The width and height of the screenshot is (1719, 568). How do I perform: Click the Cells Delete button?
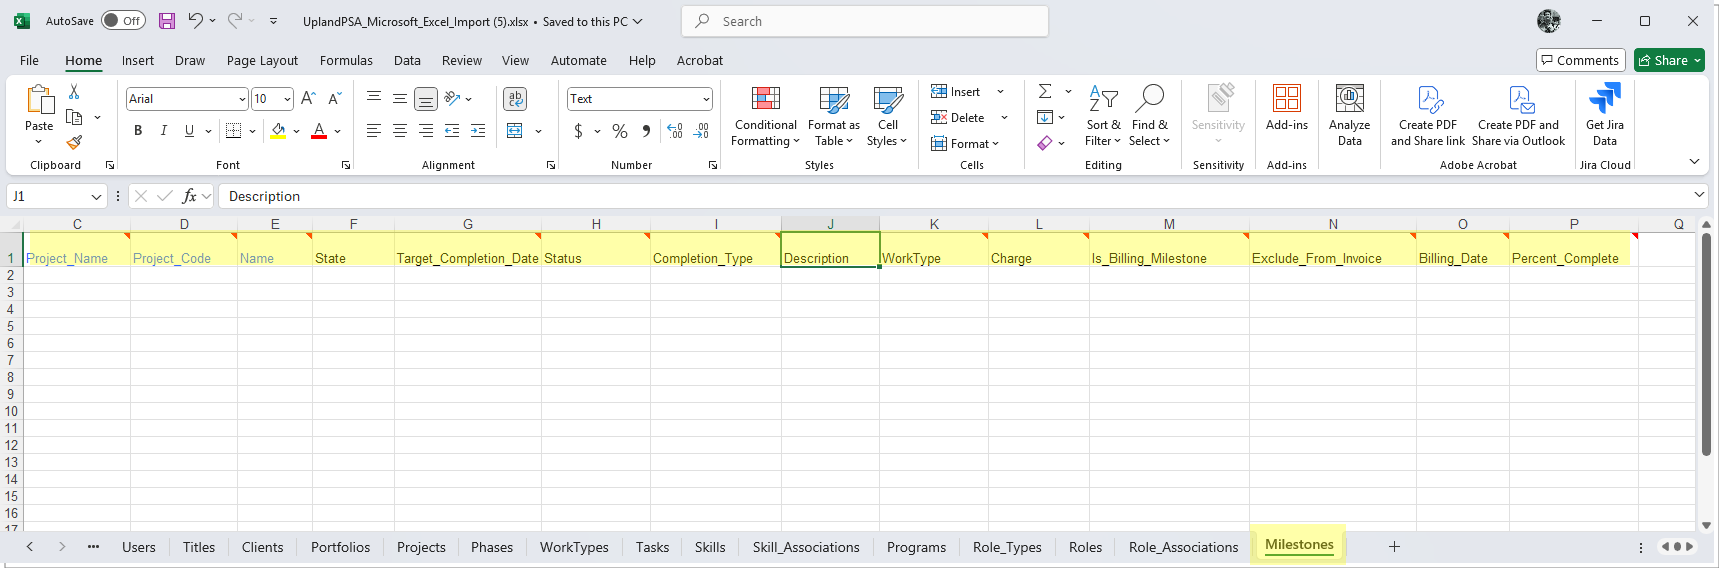click(959, 118)
